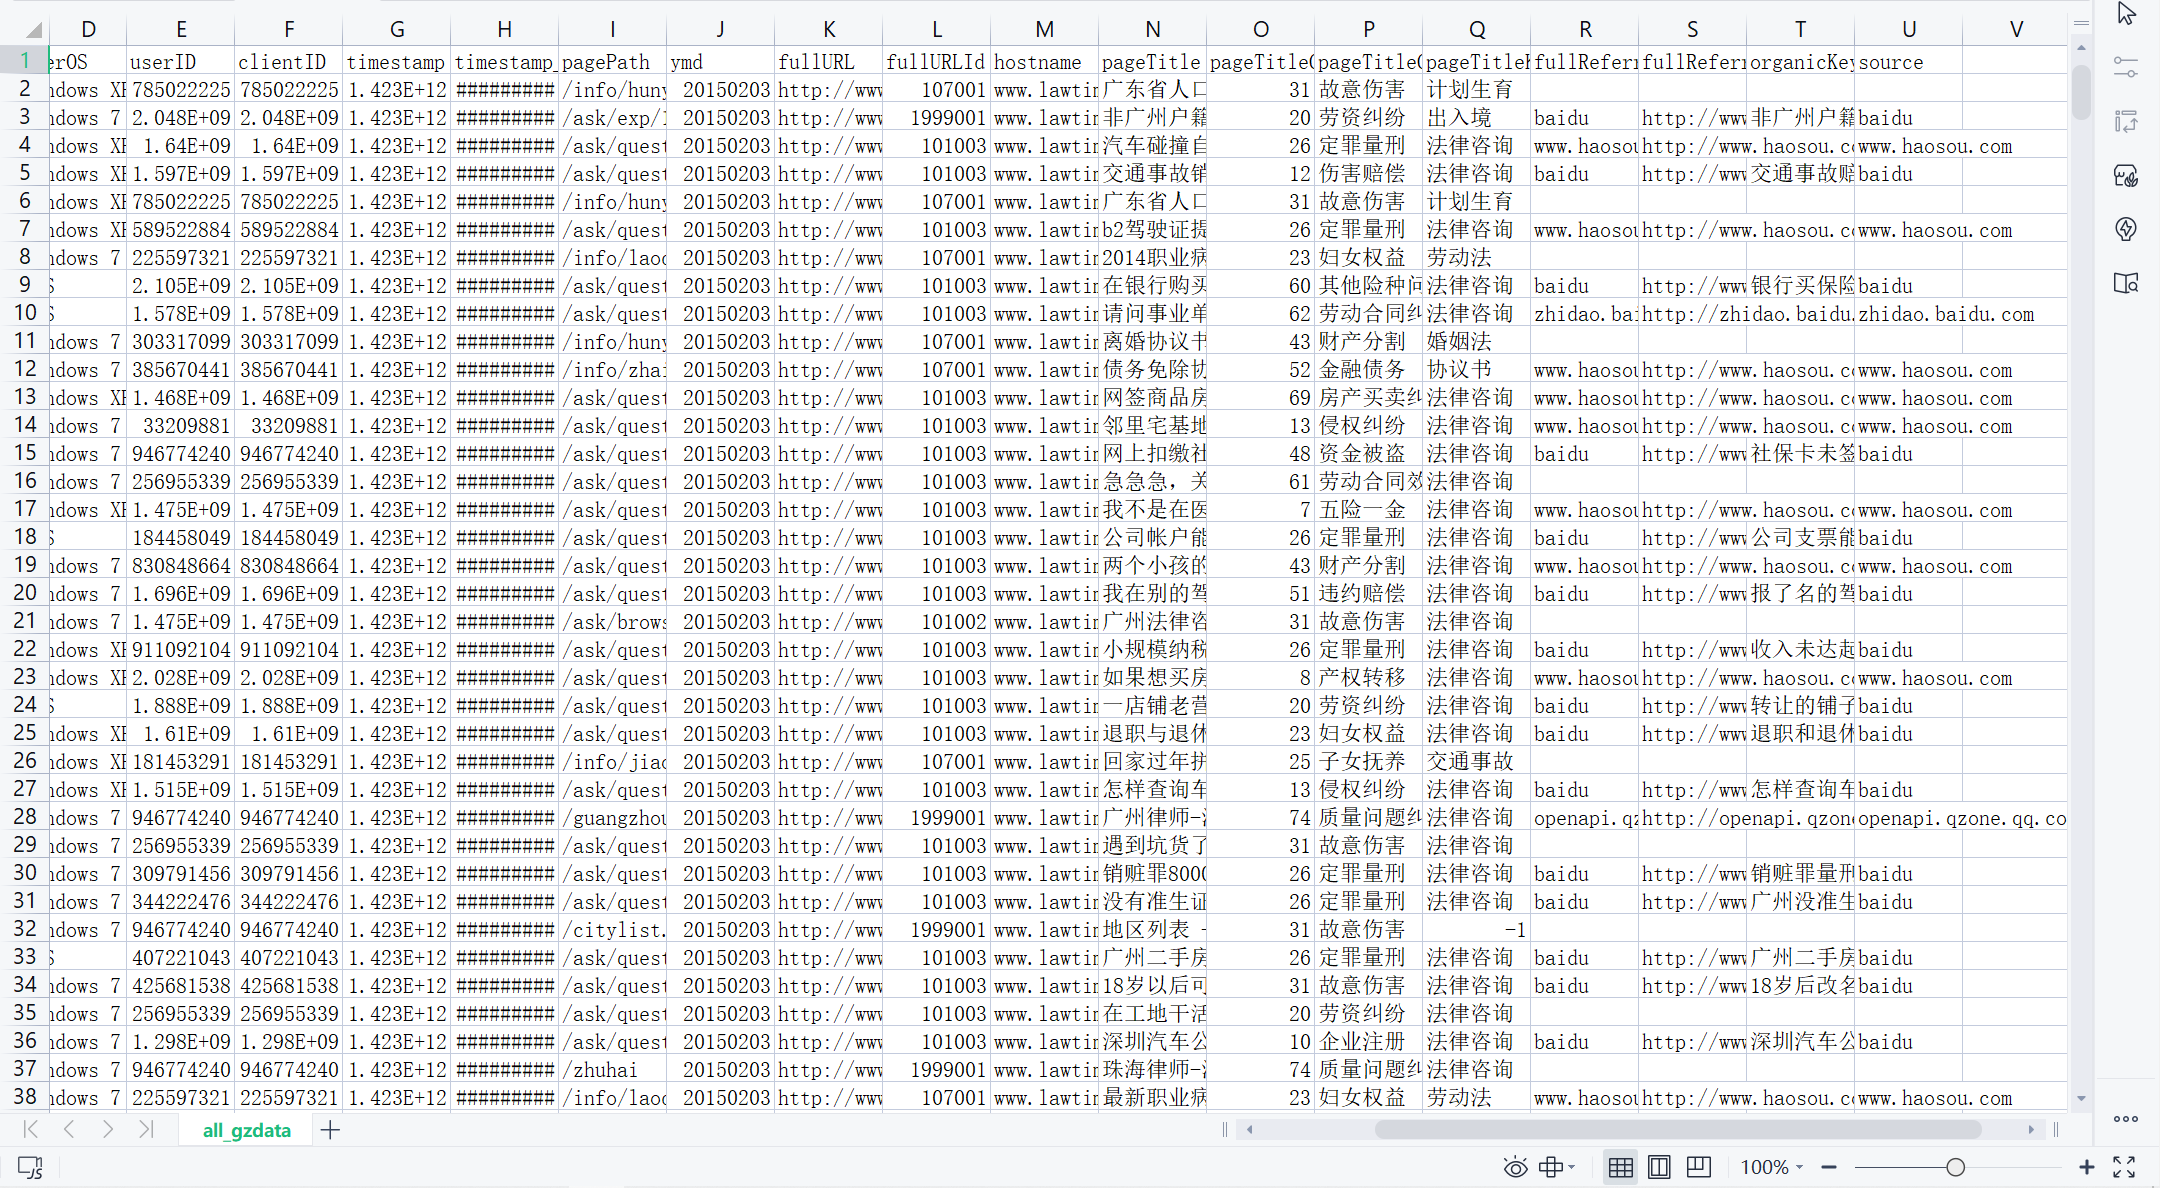Viewport: 2160px width, 1188px height.
Task: Open the book search icon in sidebar
Action: point(2126,283)
